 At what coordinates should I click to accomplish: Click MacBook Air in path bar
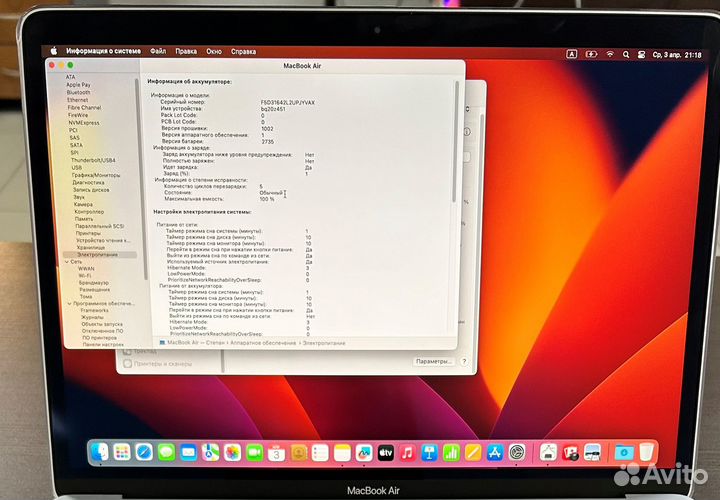pos(183,343)
